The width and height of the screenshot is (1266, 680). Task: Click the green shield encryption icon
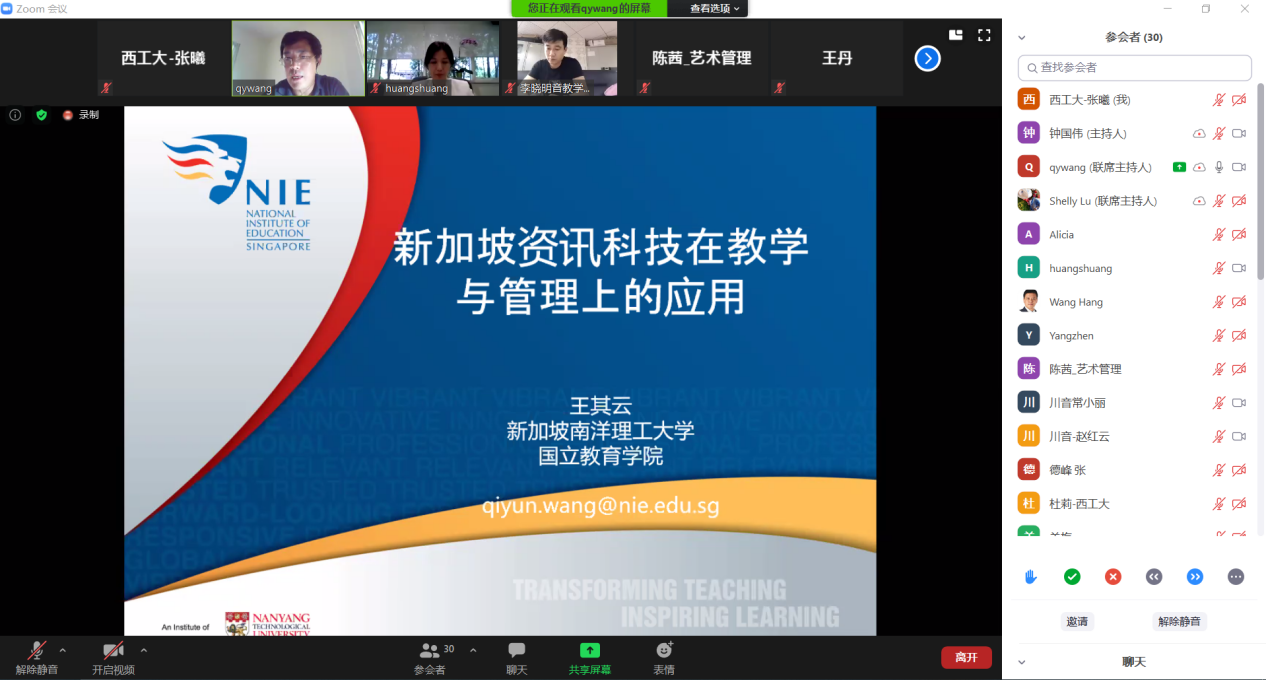pos(42,115)
